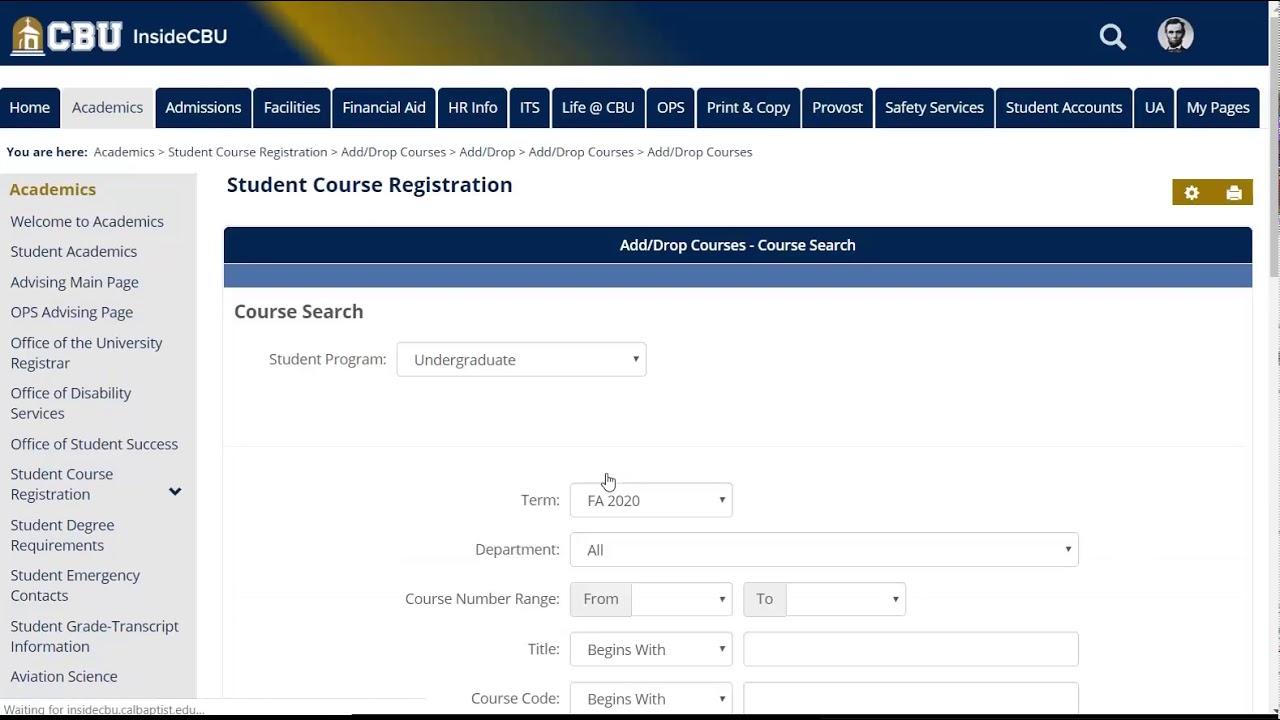This screenshot has width=1280, height=720.
Task: Expand Student Course Registration sidebar chevron
Action: [x=175, y=491]
